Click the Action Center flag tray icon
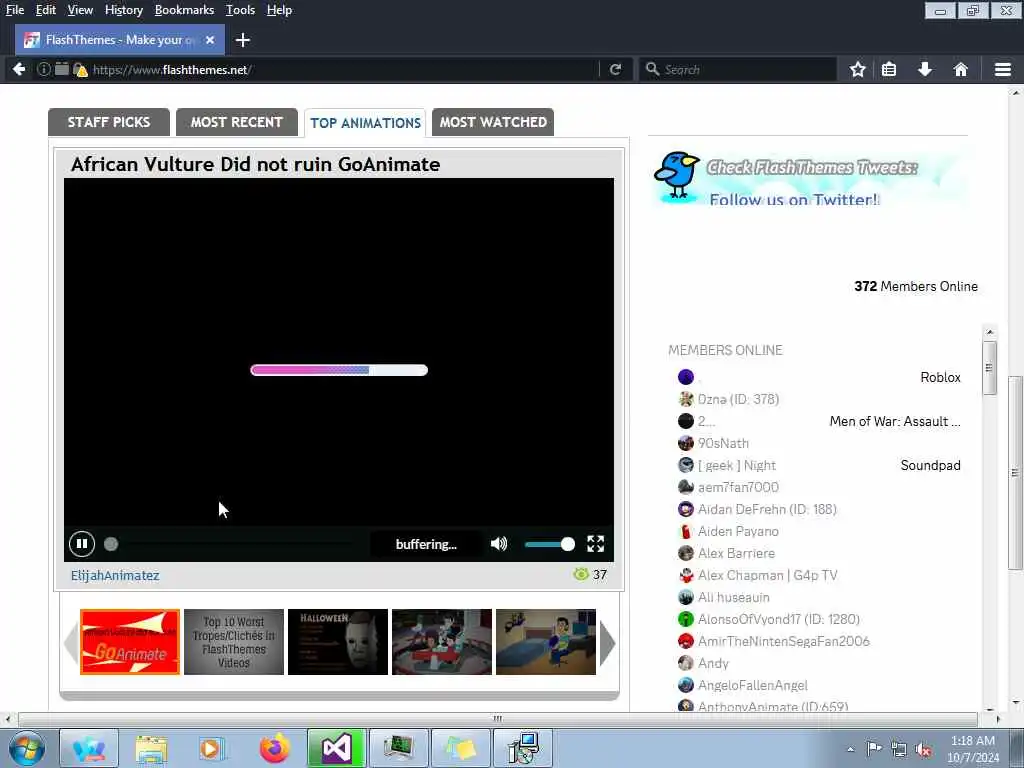This screenshot has width=1024, height=768. (874, 748)
